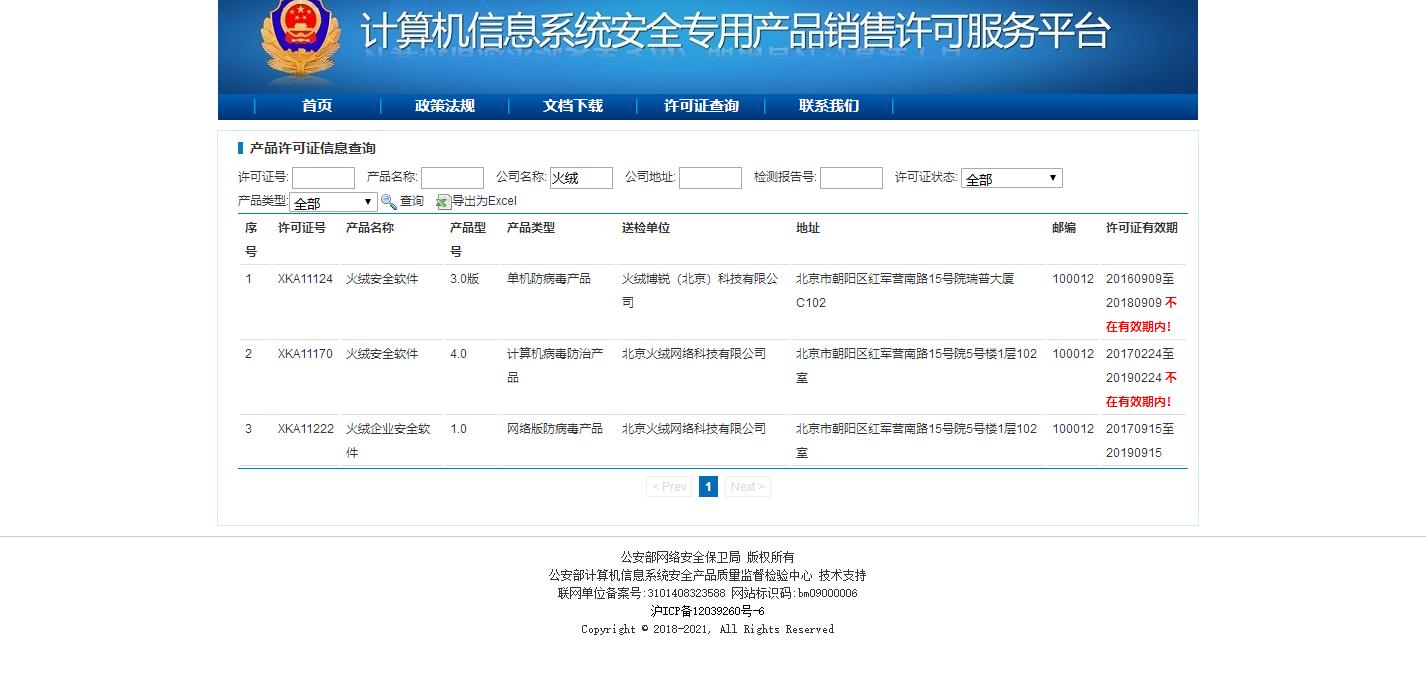Click the Excel export icon

coord(443,202)
